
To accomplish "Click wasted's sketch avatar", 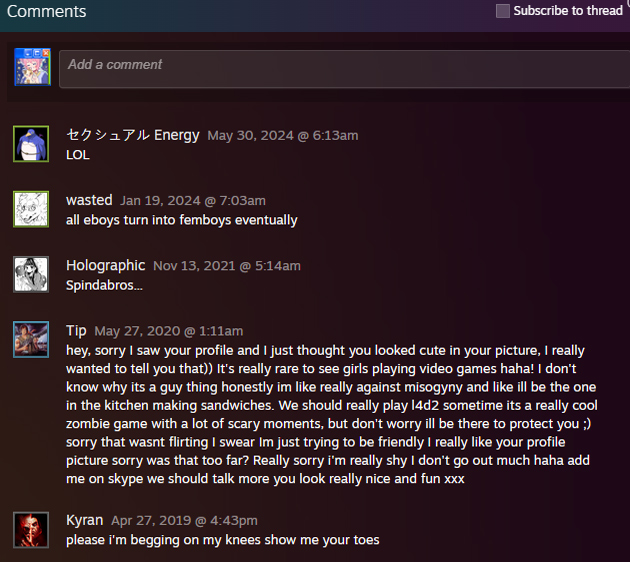I will coord(31,209).
